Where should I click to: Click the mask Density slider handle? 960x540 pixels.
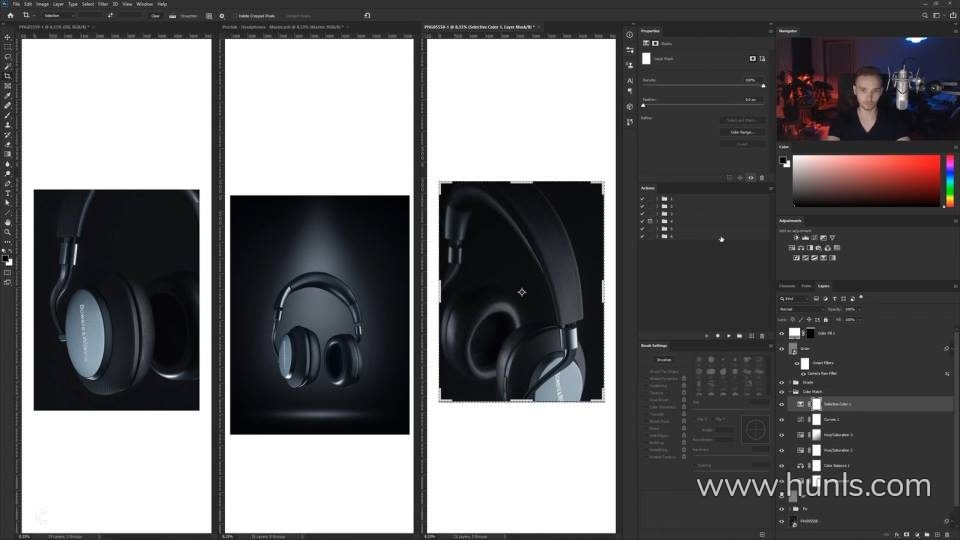click(x=763, y=86)
